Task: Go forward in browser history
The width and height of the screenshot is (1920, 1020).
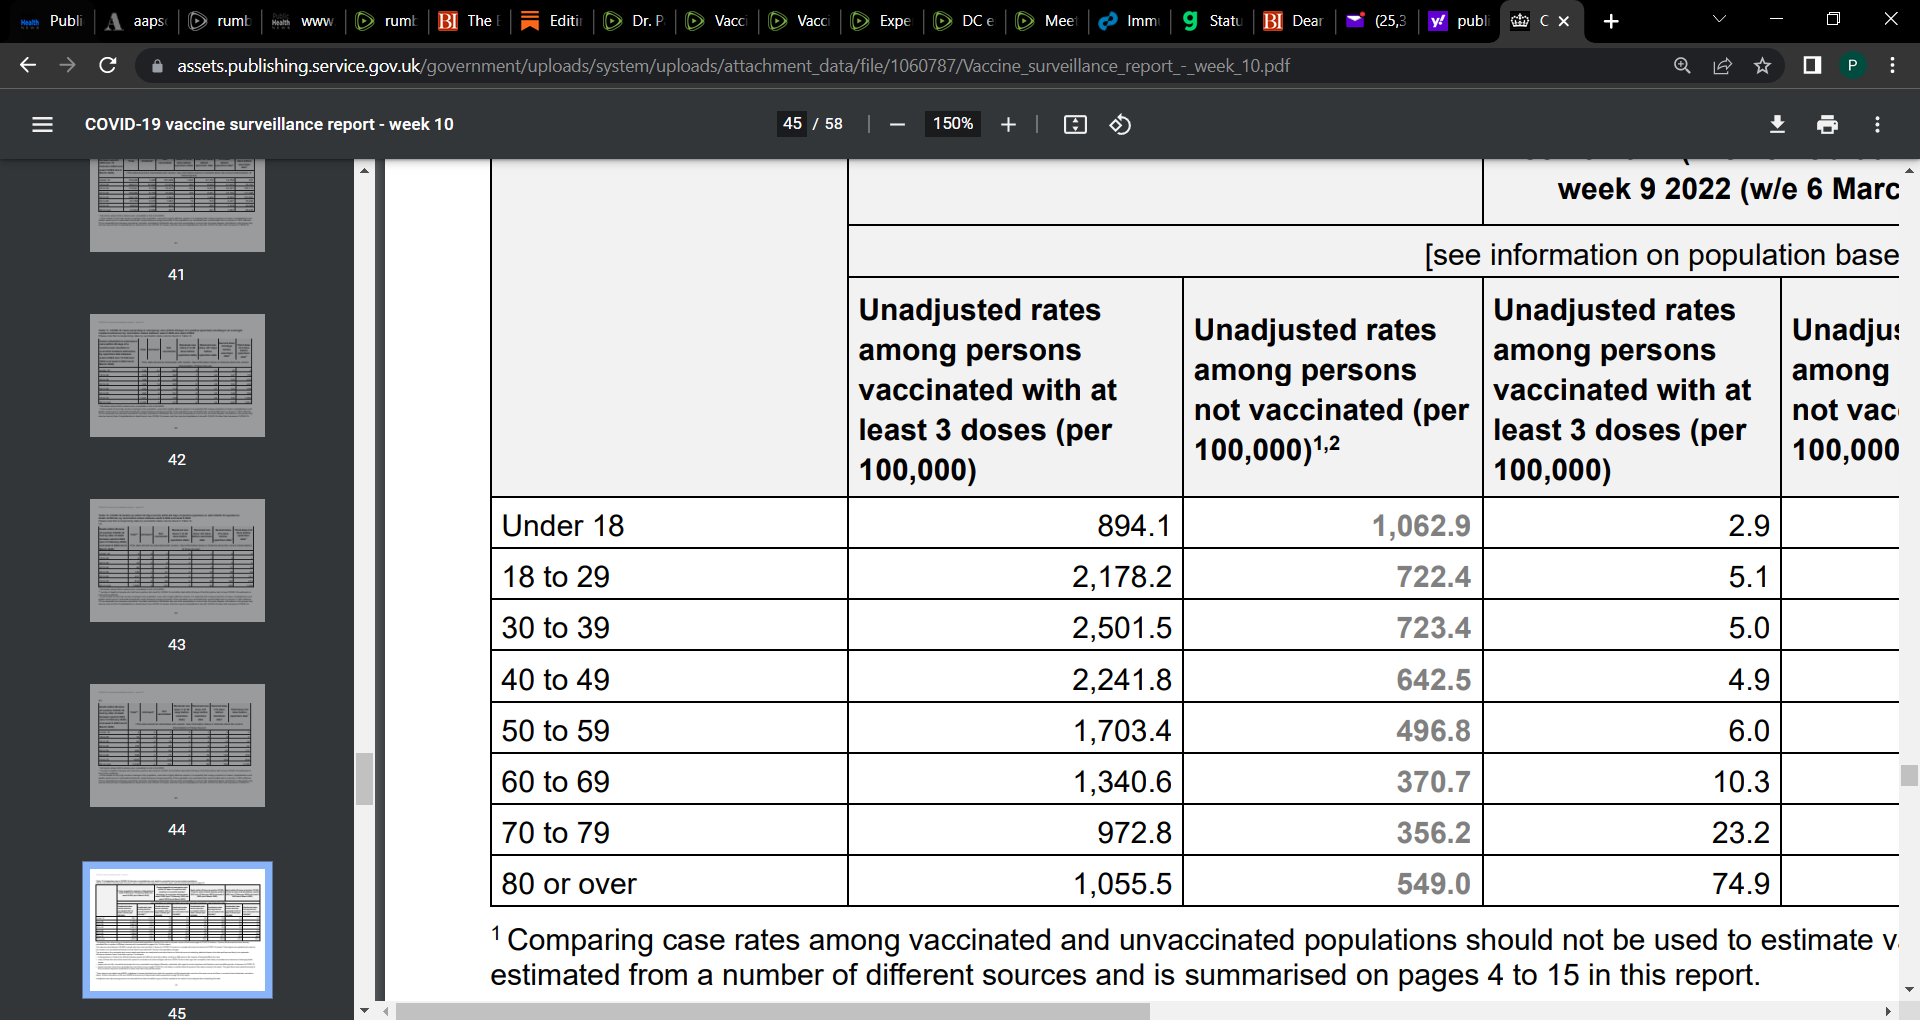Action: coord(68,65)
